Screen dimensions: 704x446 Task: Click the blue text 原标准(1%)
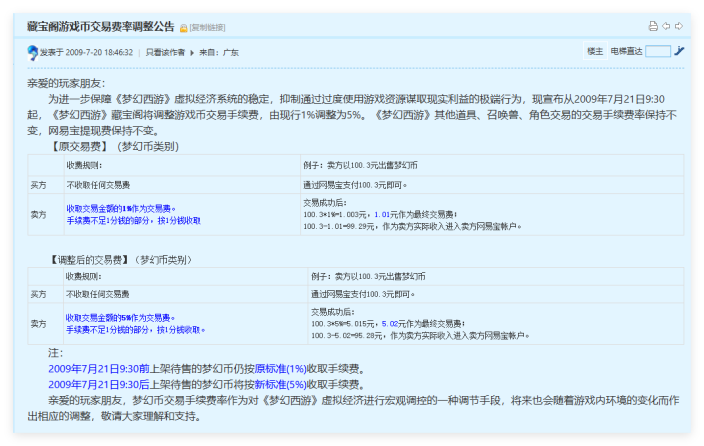(x=281, y=369)
